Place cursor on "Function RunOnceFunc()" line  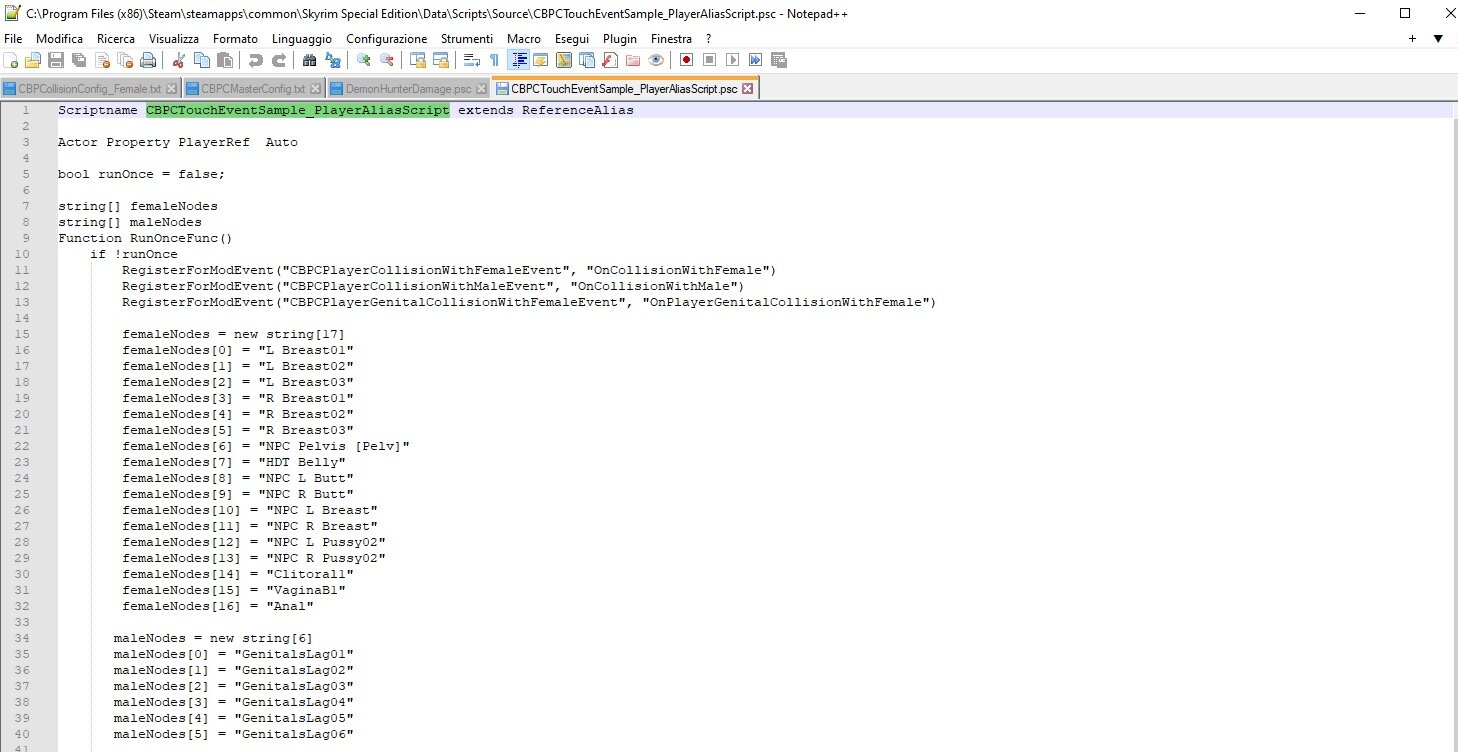145,238
